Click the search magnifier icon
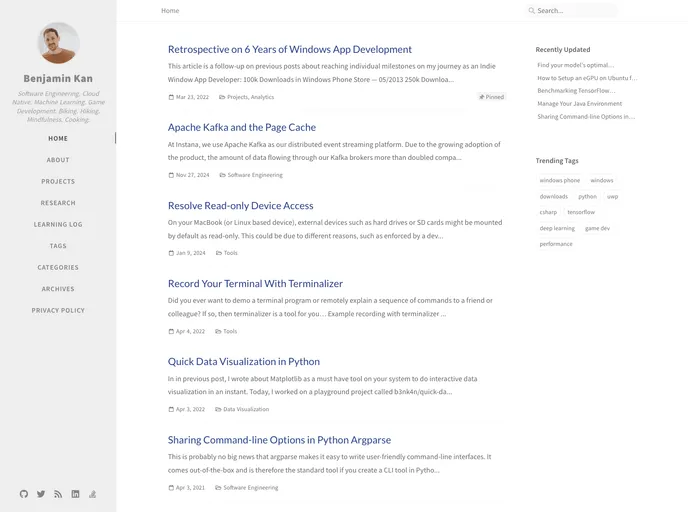 click(x=532, y=11)
